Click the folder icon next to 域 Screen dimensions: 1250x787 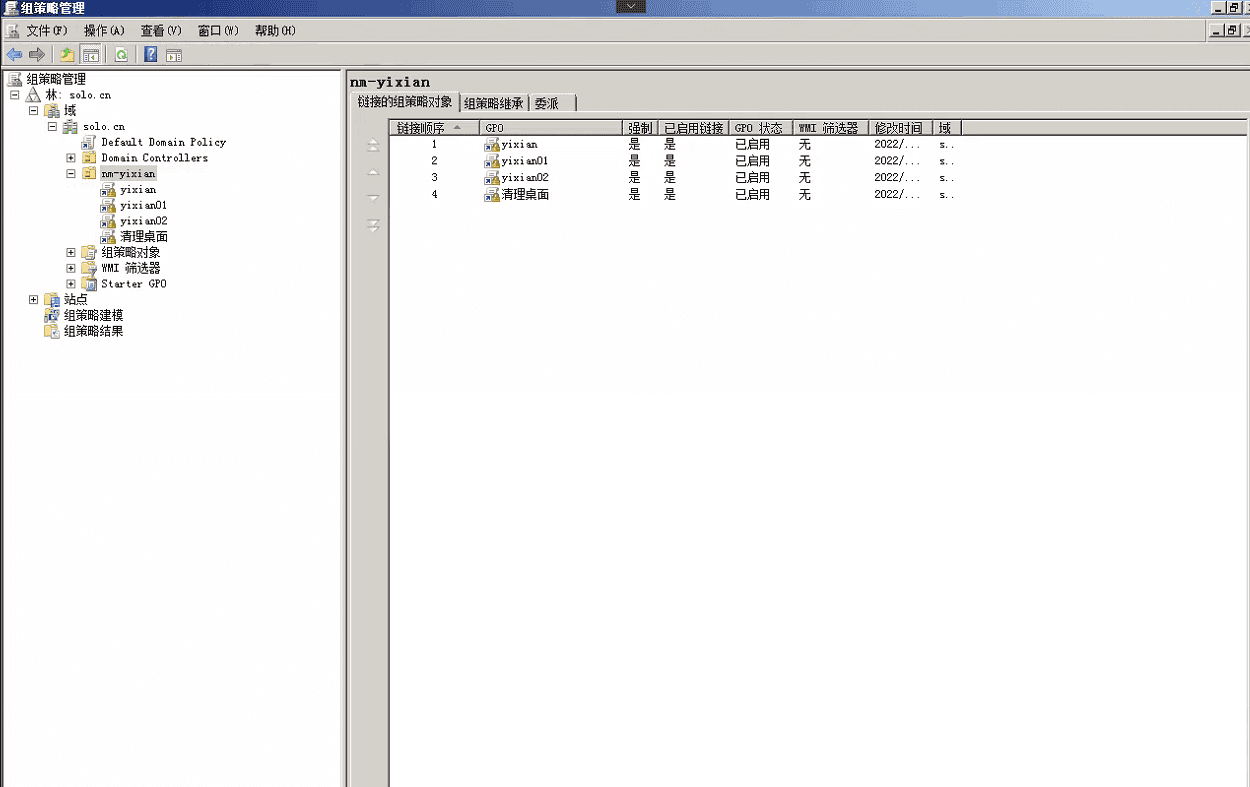point(52,111)
